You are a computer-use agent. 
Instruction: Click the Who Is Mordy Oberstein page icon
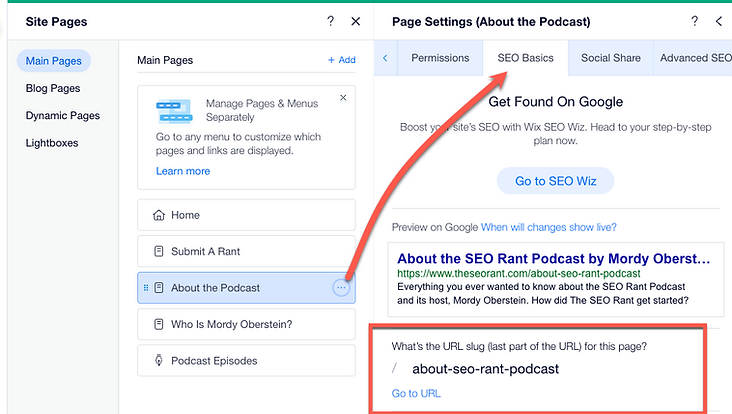pyautogui.click(x=159, y=324)
